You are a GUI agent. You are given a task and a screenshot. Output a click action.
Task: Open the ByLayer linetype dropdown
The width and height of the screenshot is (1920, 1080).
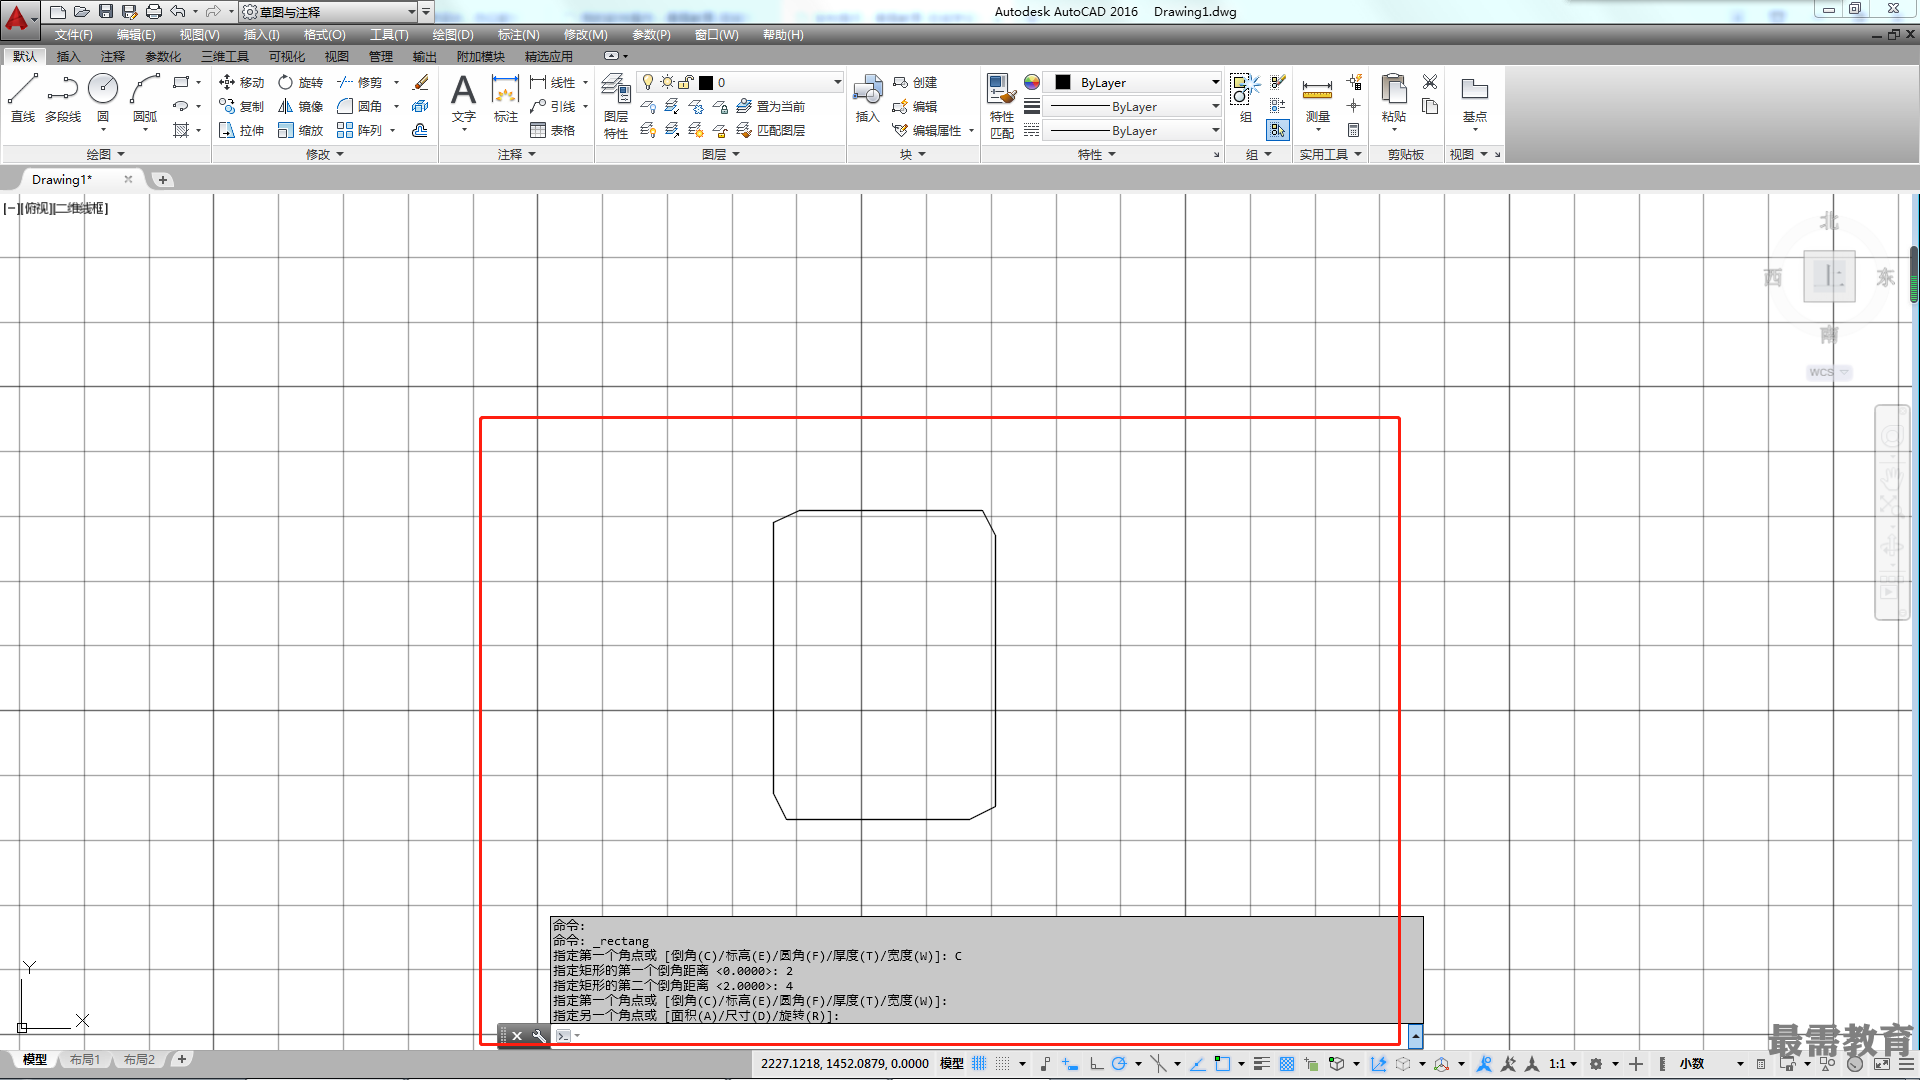1133,130
